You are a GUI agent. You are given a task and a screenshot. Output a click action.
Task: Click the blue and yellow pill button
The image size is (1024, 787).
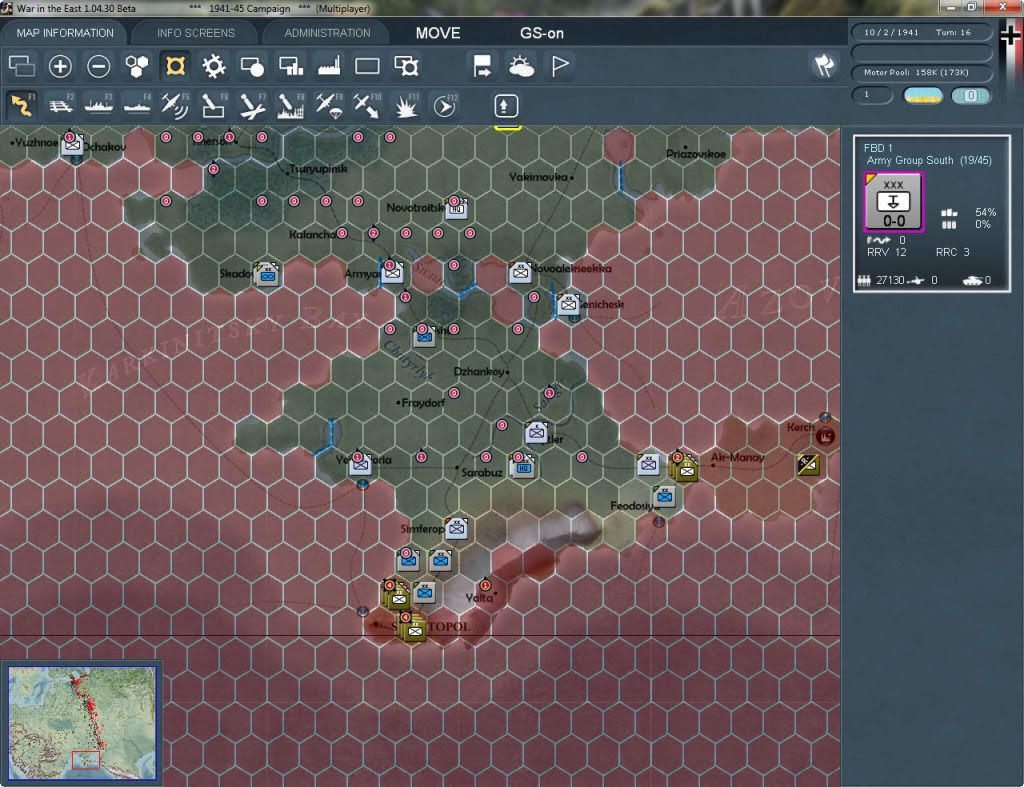coord(923,95)
